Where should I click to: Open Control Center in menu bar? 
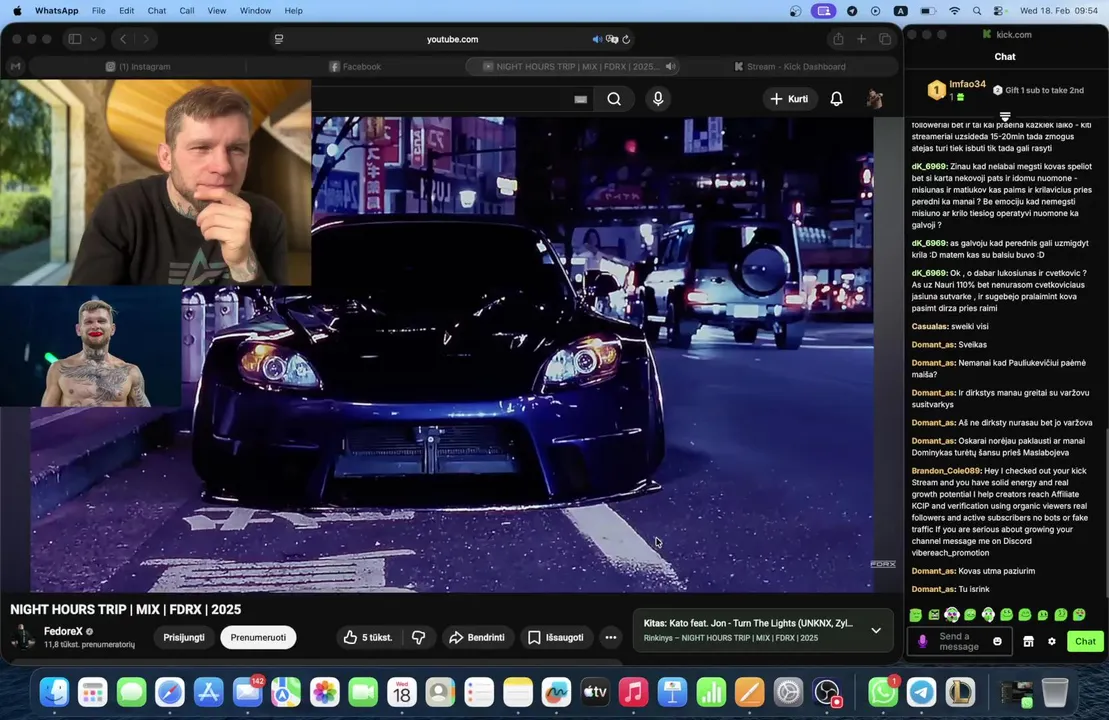[999, 11]
